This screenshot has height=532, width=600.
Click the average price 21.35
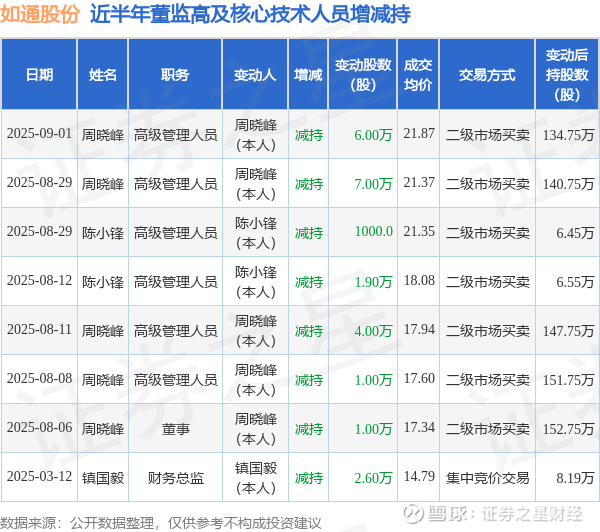419,232
